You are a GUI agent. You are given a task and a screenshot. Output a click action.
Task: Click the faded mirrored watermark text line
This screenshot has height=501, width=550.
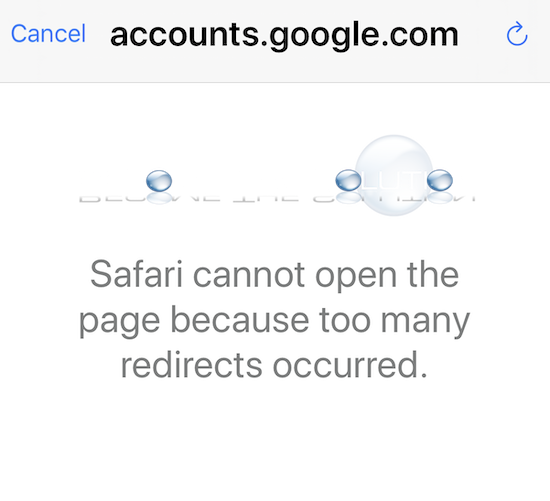point(277,198)
